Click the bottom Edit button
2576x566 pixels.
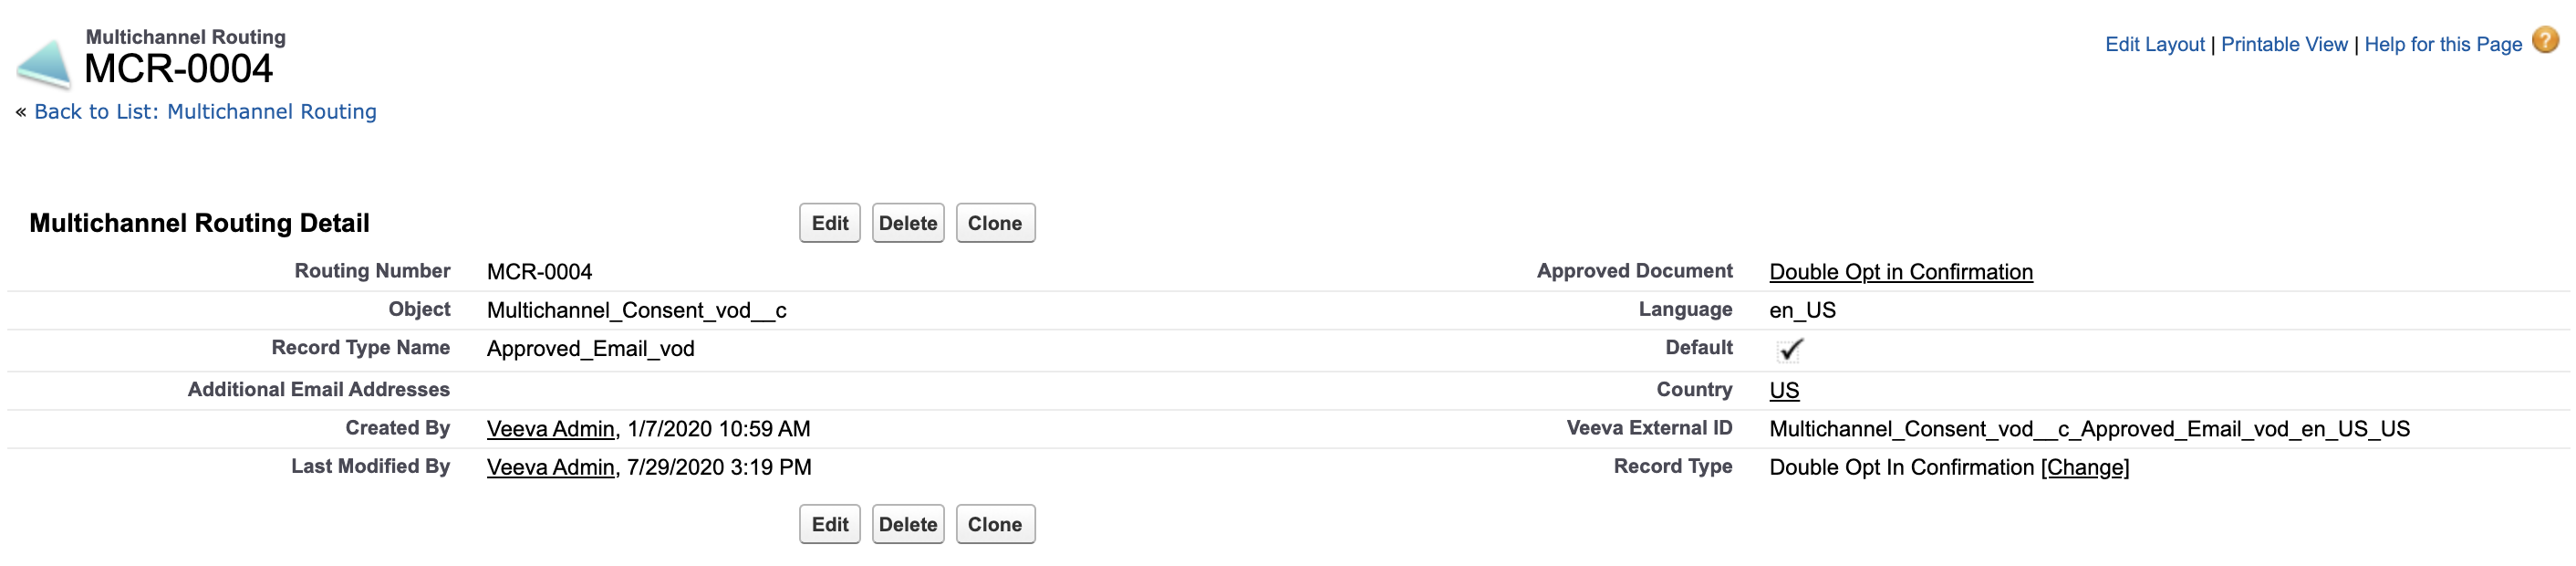point(829,524)
